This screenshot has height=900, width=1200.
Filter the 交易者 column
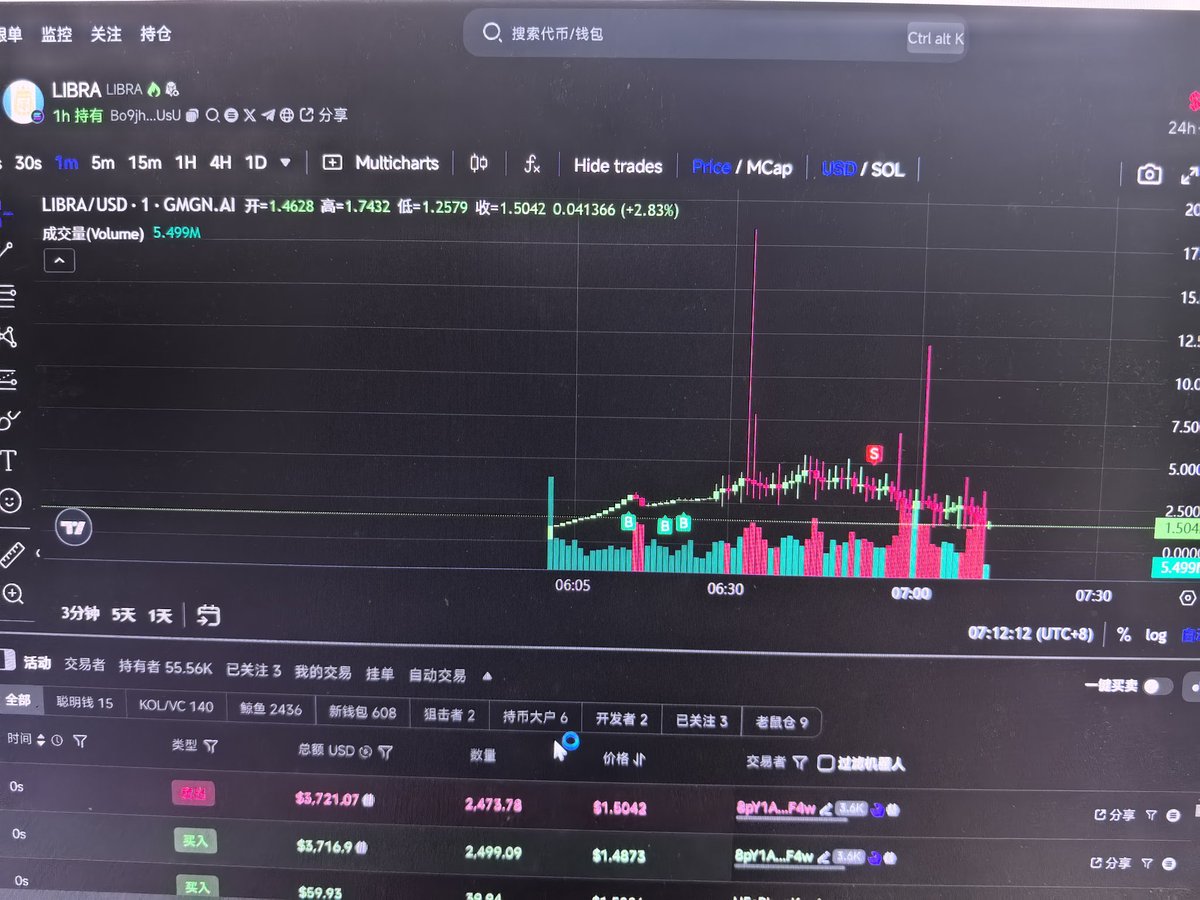point(800,762)
